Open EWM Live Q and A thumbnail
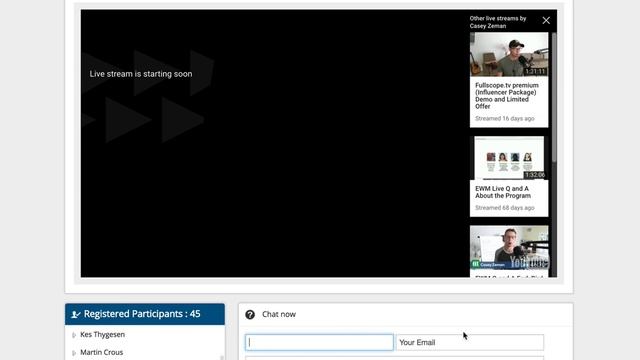Image resolution: width=640 pixels, height=360 pixels. (x=509, y=158)
